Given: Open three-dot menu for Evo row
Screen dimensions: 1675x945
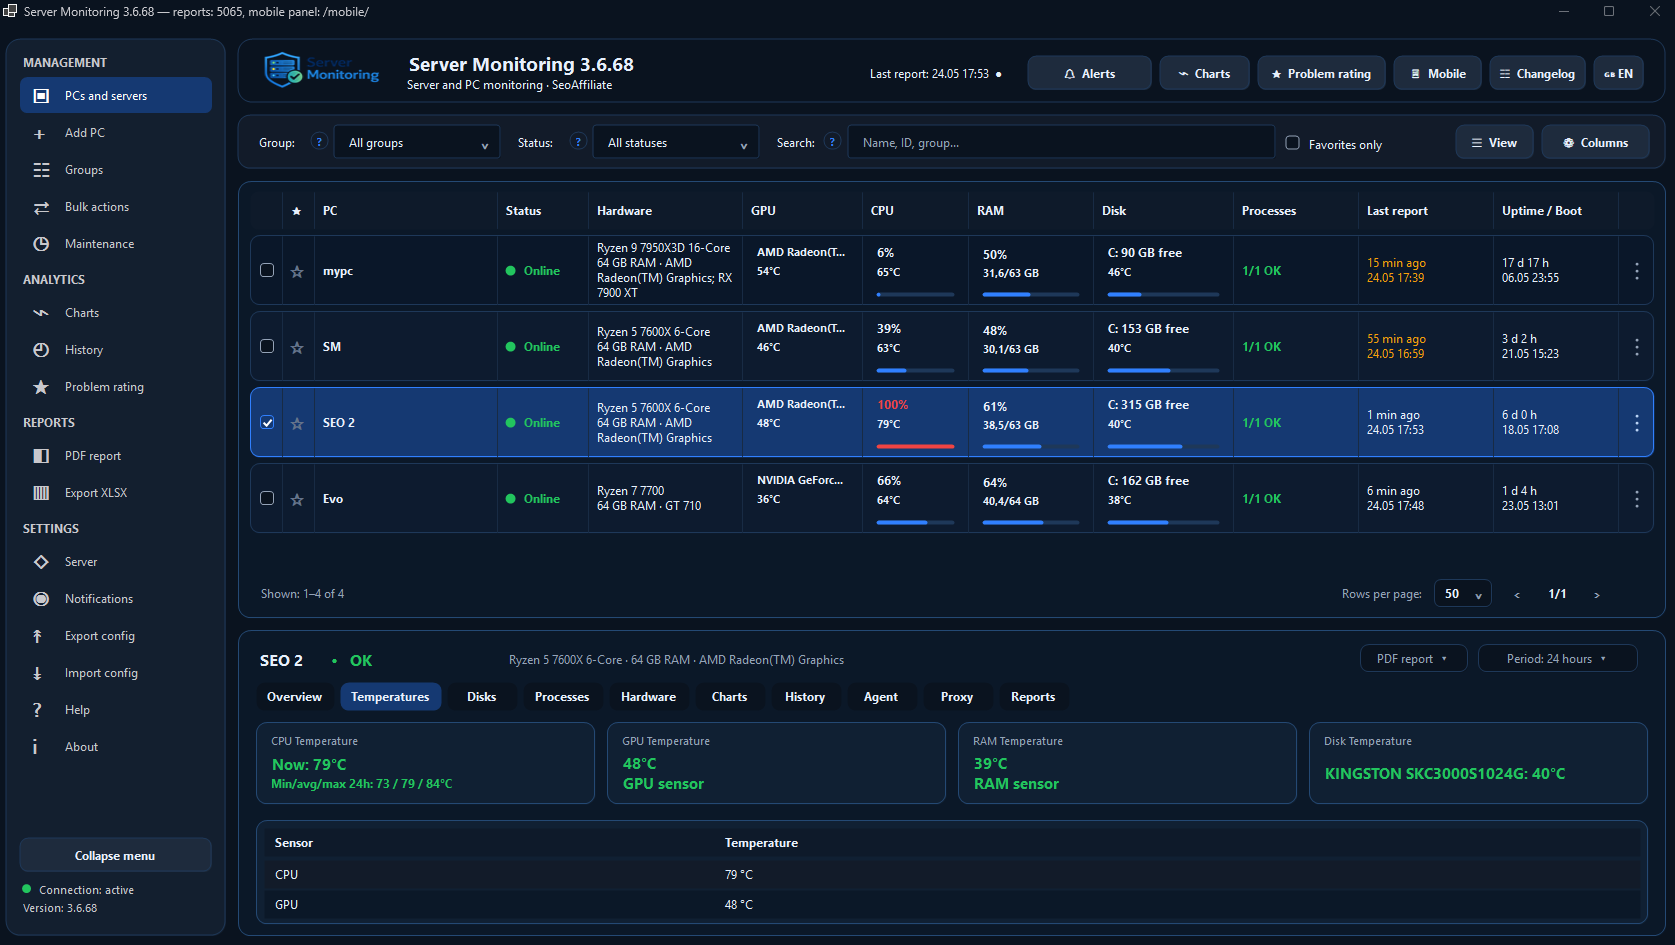Looking at the screenshot, I should (x=1636, y=499).
